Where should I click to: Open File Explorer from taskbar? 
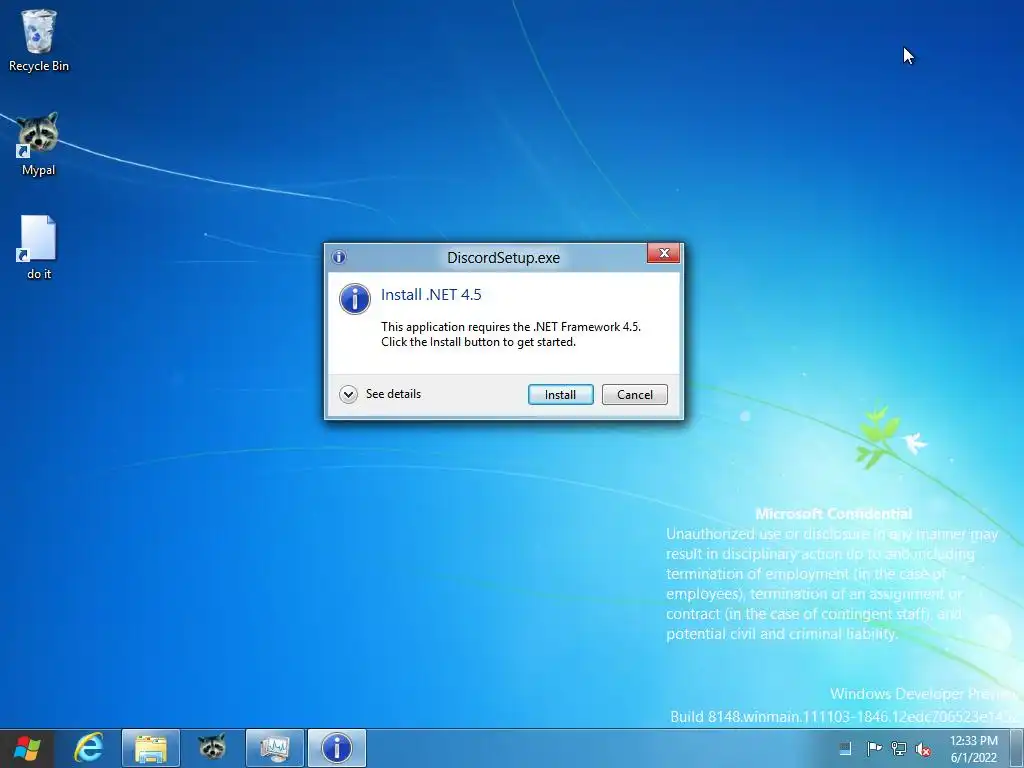tap(151, 748)
